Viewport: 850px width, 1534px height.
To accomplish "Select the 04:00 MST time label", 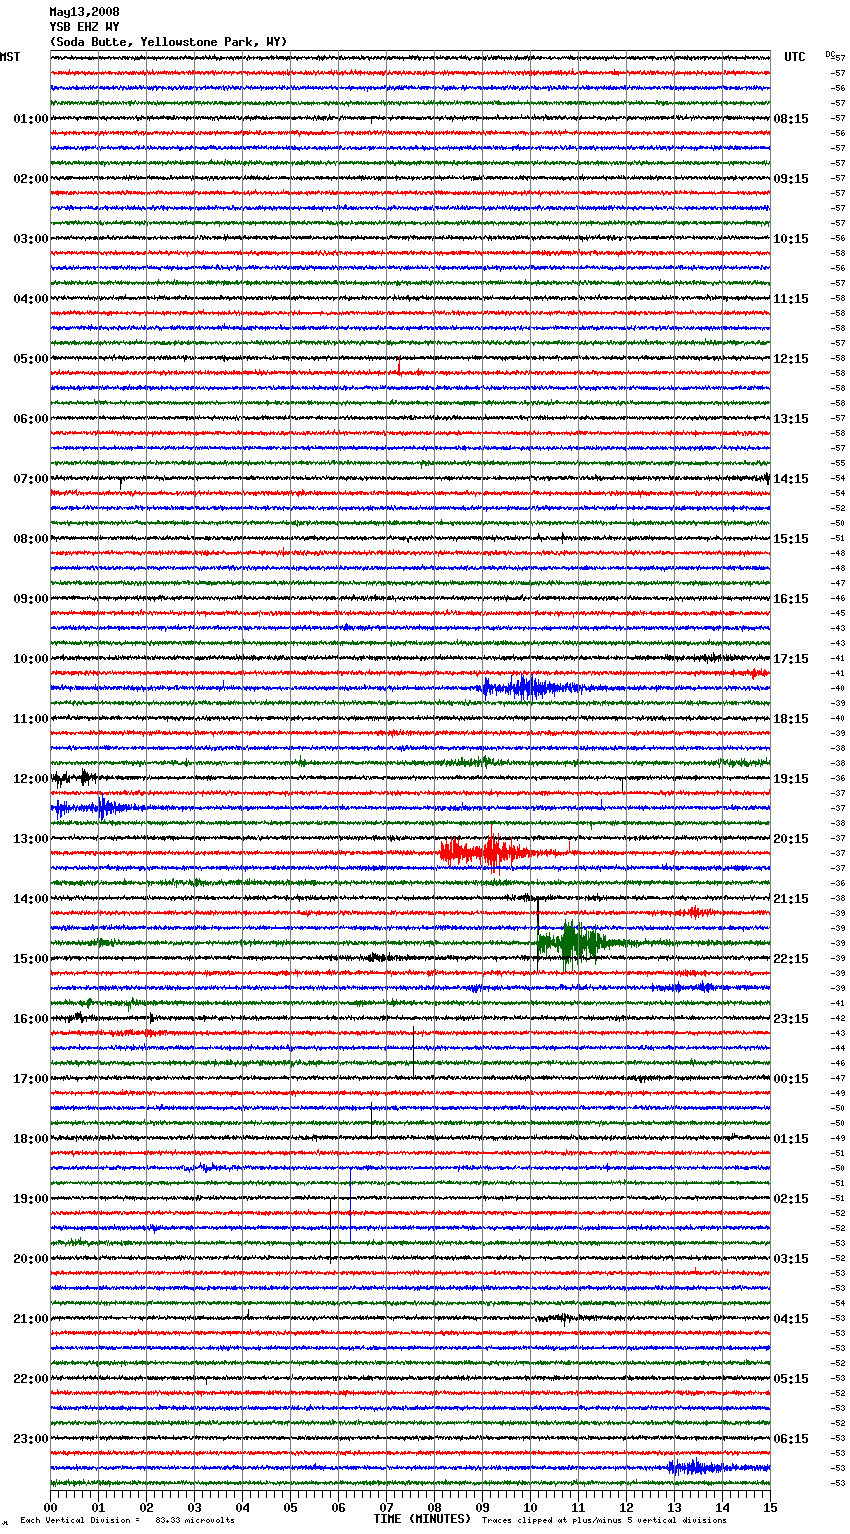I will 30,299.
